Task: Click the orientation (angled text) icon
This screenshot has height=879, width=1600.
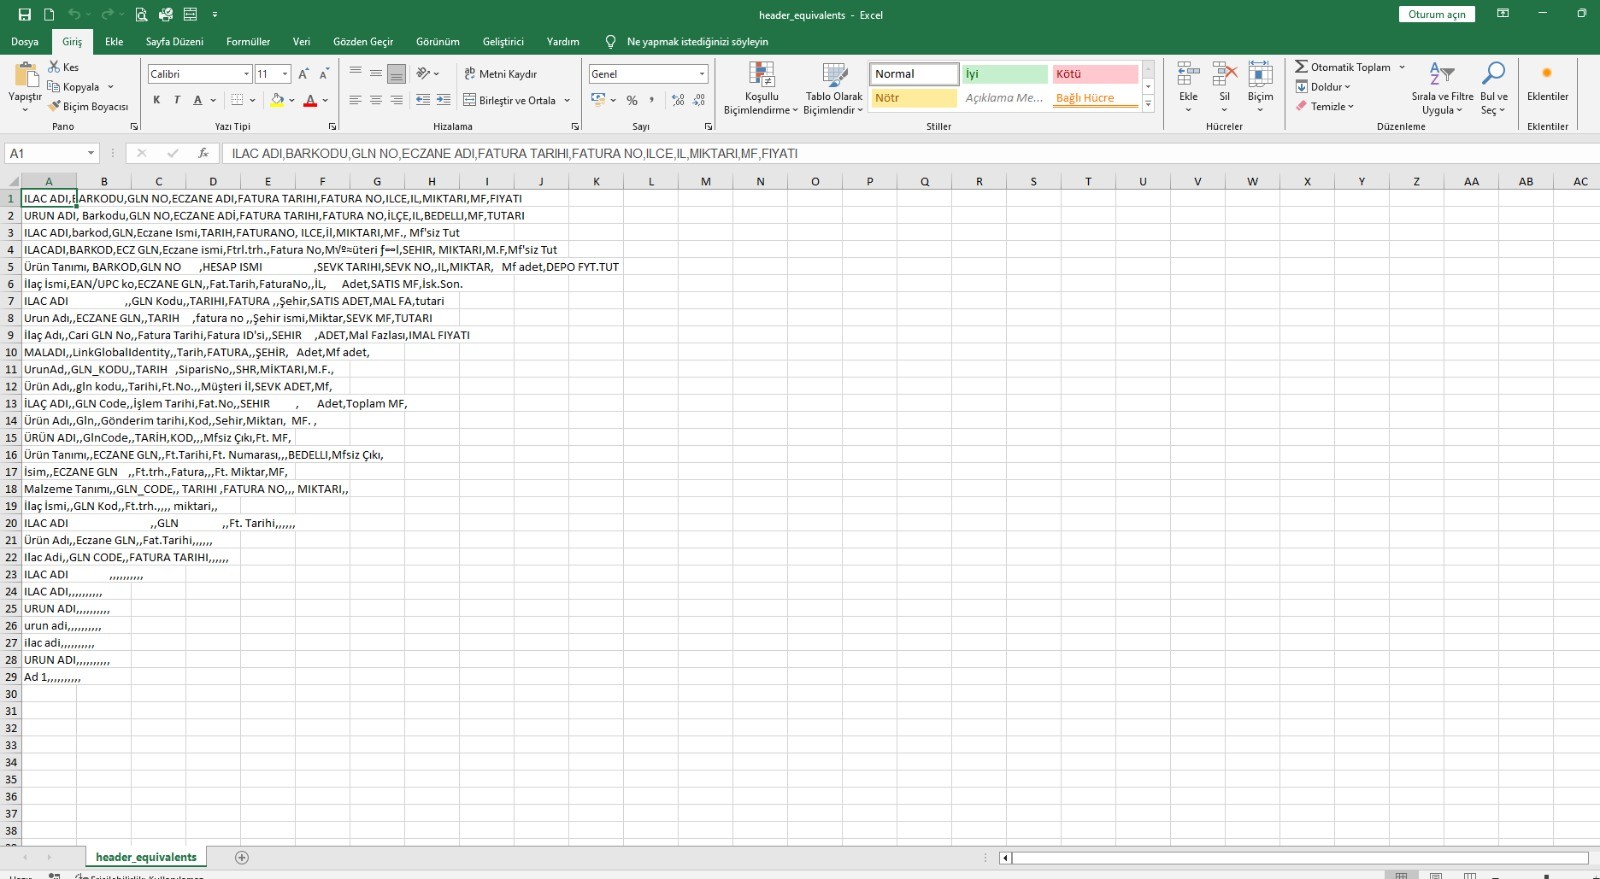Action: click(424, 73)
